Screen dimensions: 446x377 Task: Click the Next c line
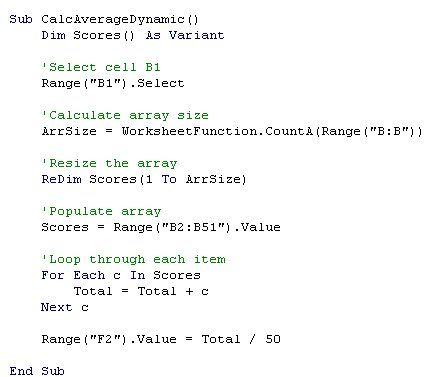(x=65, y=307)
